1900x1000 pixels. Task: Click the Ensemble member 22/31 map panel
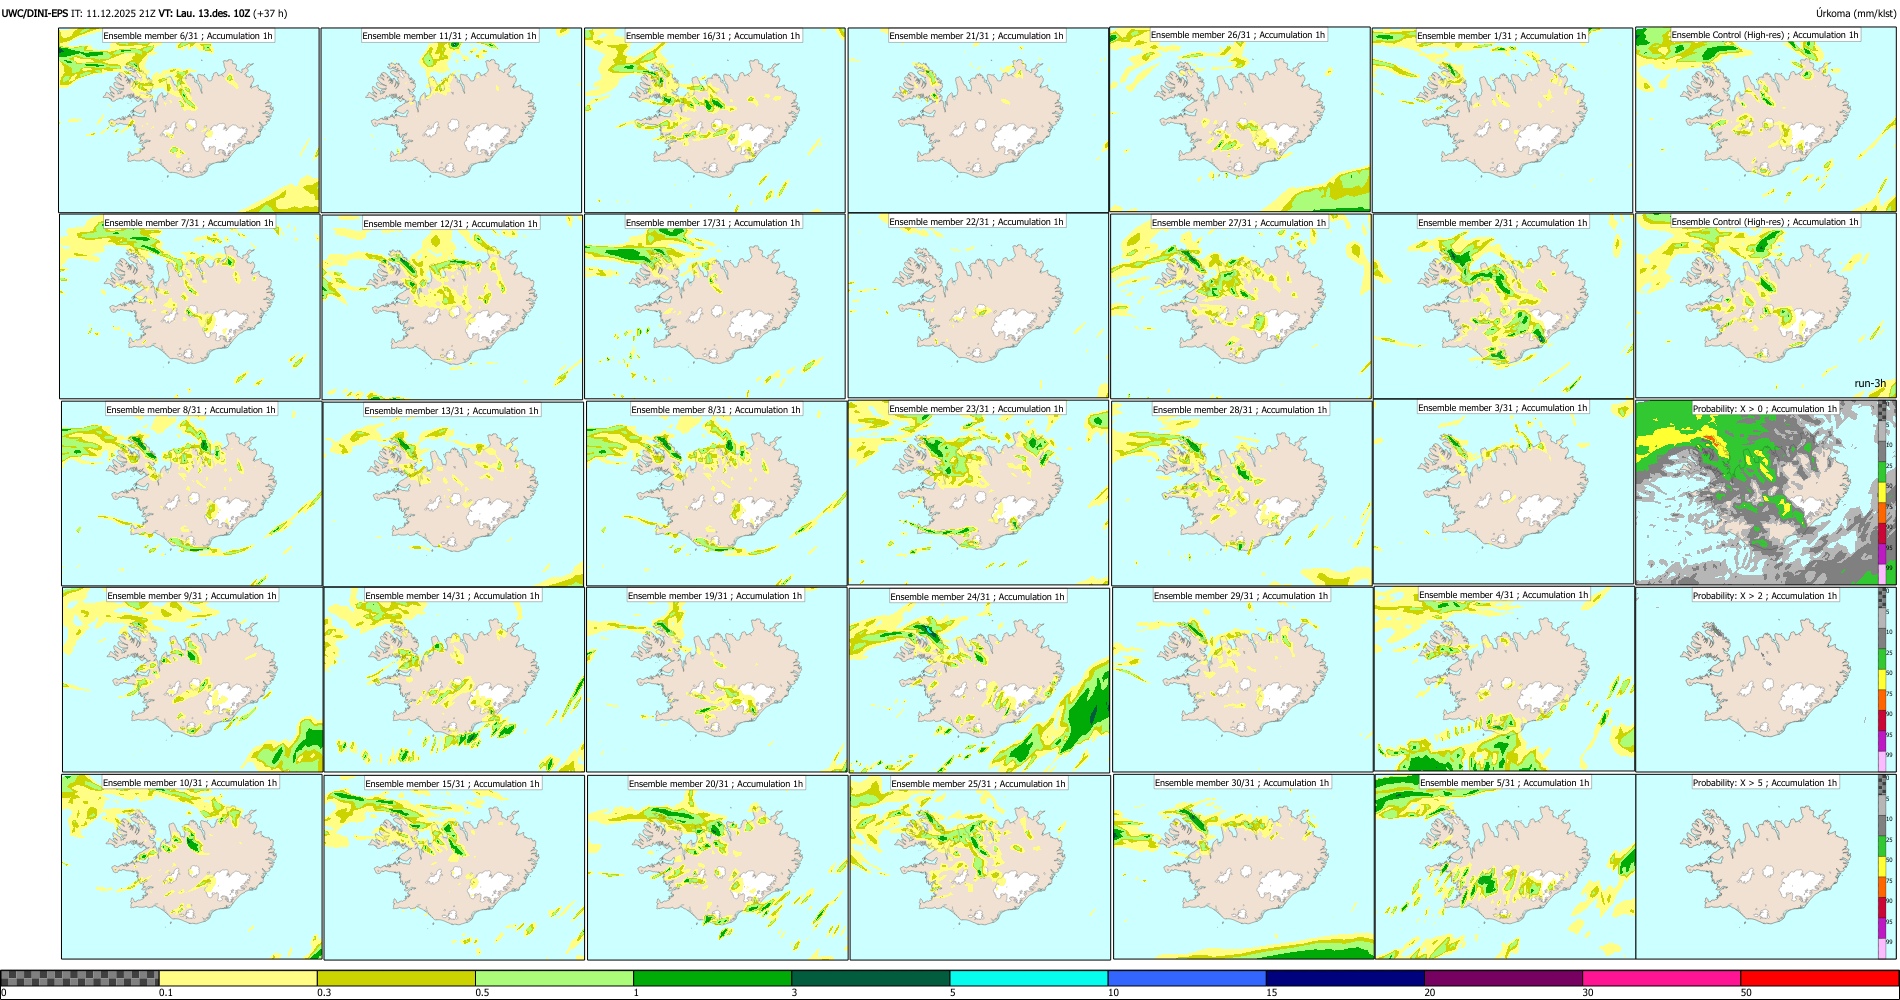978,306
